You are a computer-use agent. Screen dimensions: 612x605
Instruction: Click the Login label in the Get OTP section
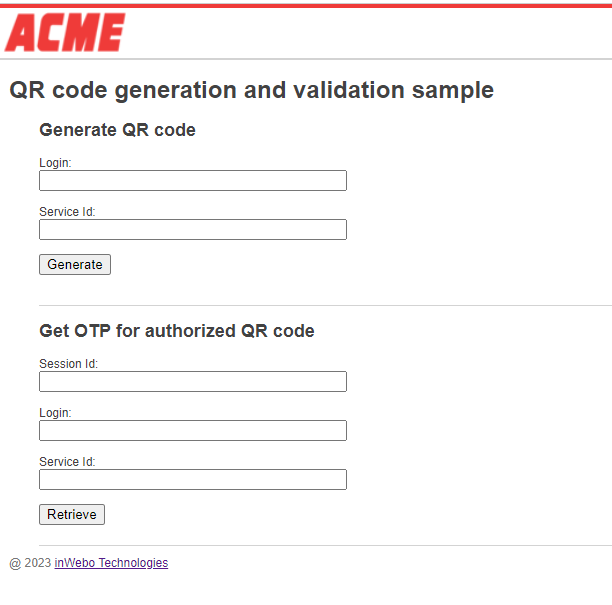point(55,413)
